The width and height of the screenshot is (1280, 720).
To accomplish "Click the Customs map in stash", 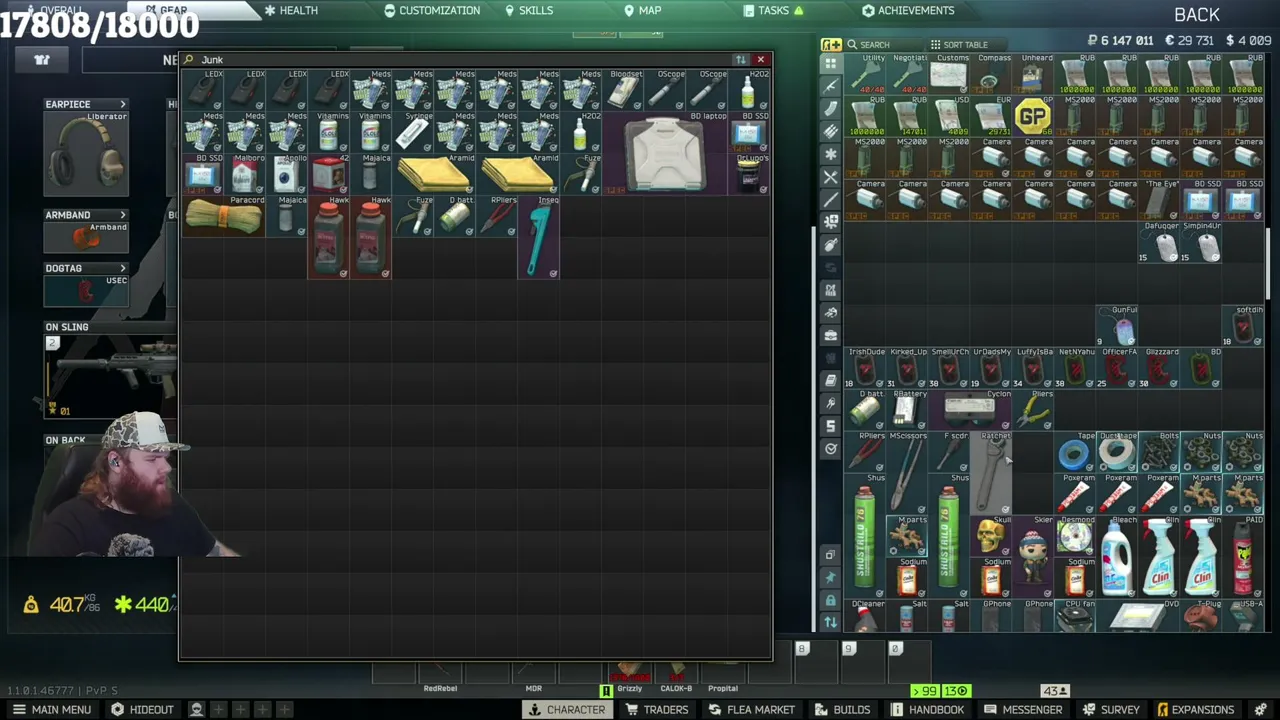I will coord(948,75).
